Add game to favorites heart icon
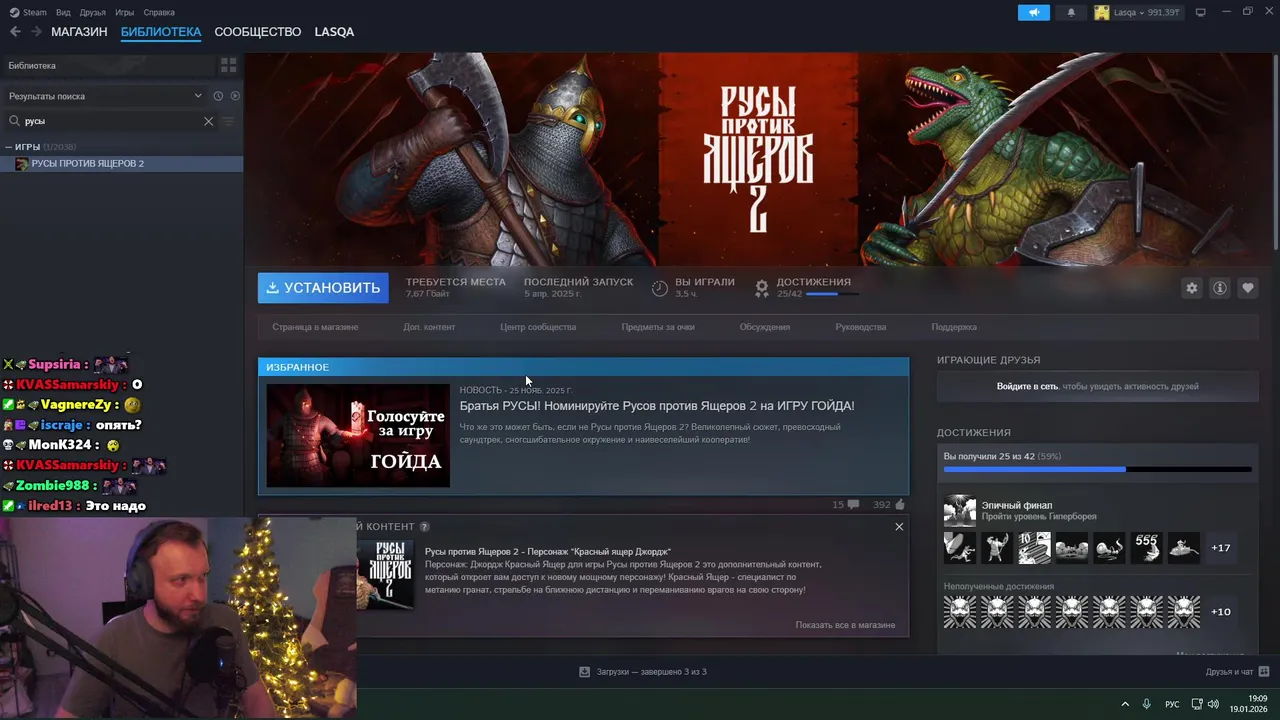1280x720 pixels. tap(1247, 288)
